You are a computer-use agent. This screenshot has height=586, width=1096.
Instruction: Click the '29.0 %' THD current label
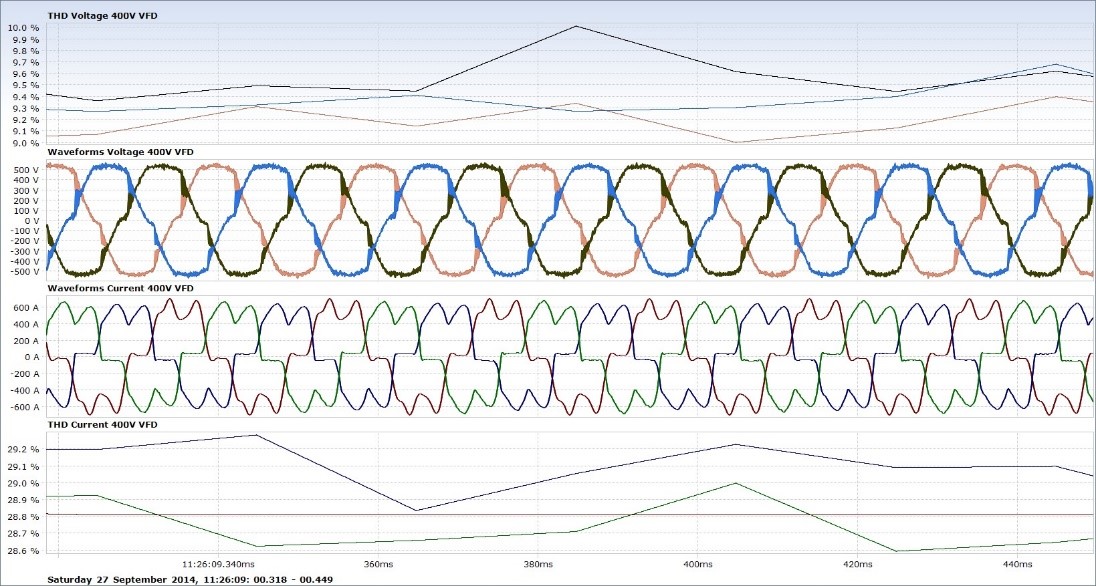[x=22, y=483]
